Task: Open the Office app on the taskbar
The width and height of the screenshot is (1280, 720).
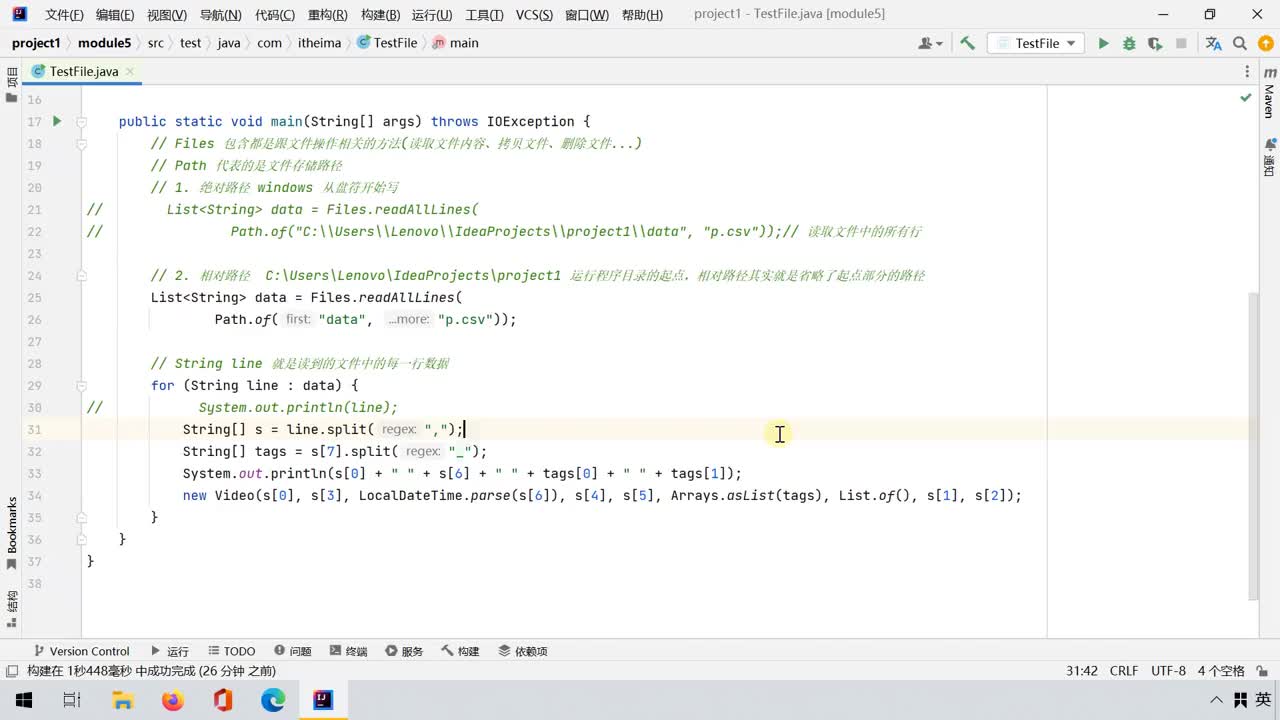Action: tap(223, 700)
